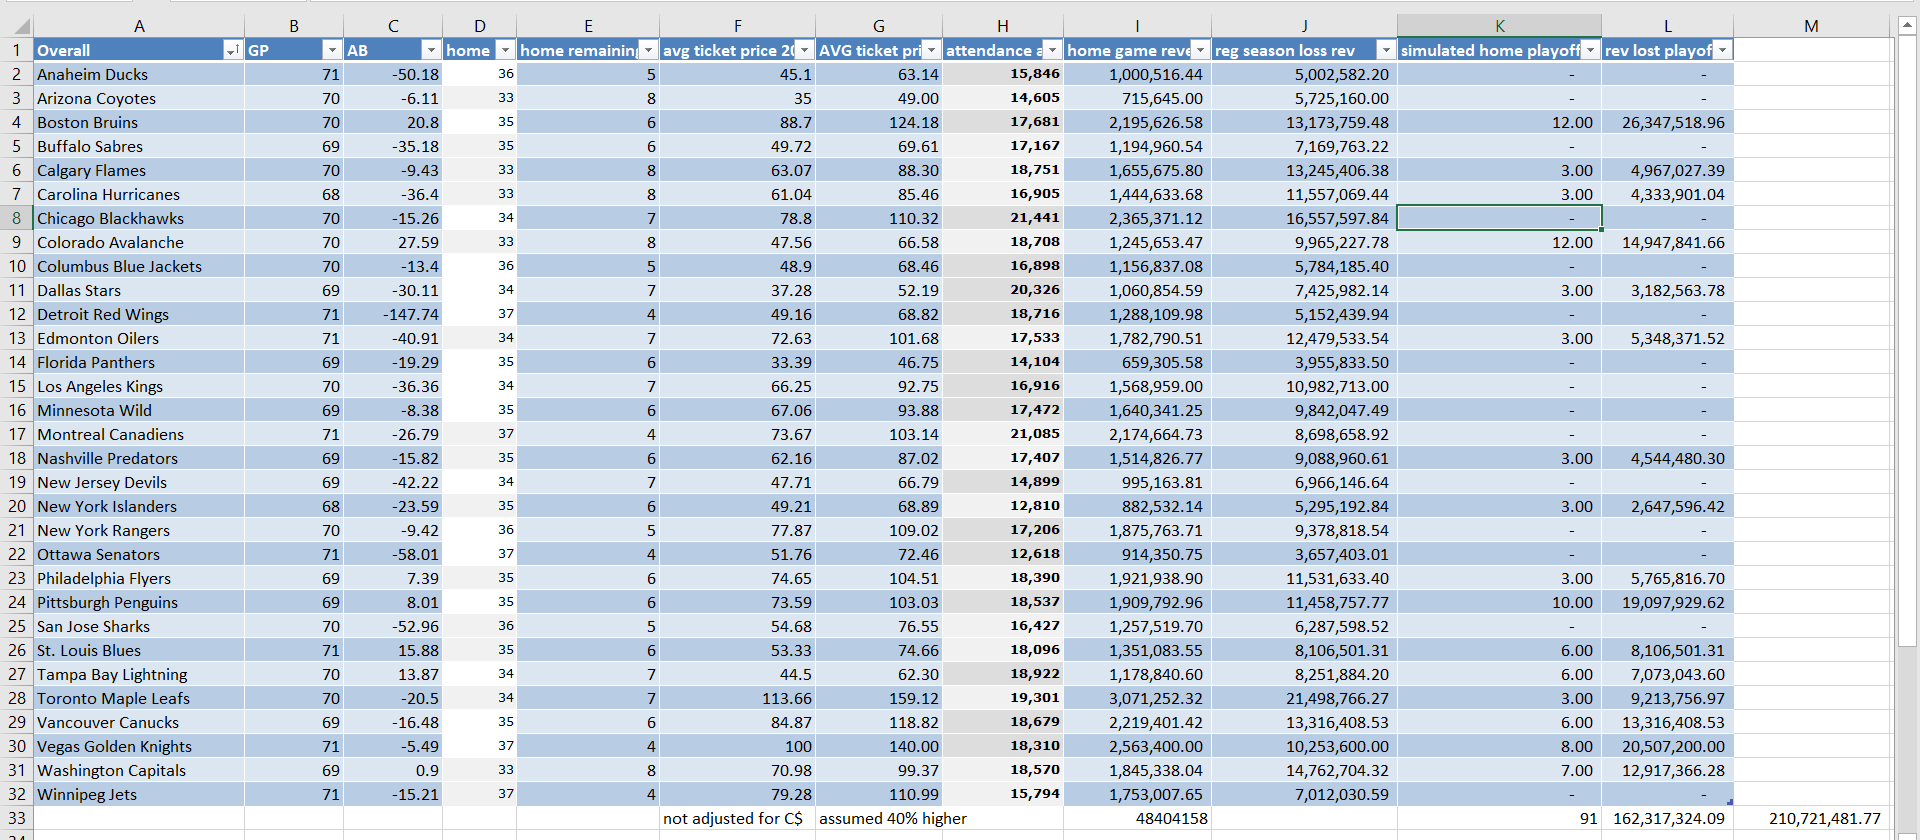The width and height of the screenshot is (1920, 840).
Task: Open the rev lost playoff filter dropdown
Action: (1722, 50)
